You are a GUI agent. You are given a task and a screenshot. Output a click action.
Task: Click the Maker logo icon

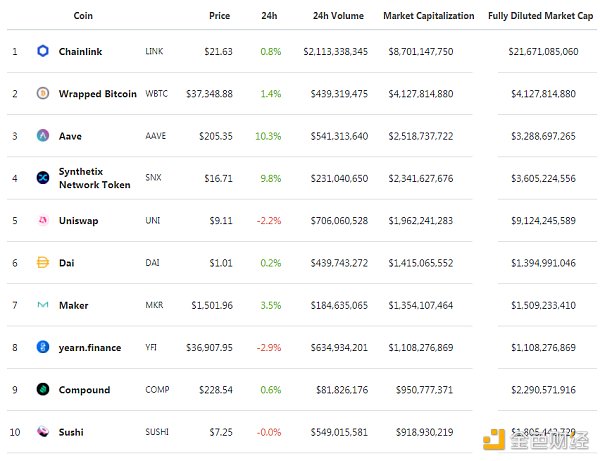click(x=43, y=305)
